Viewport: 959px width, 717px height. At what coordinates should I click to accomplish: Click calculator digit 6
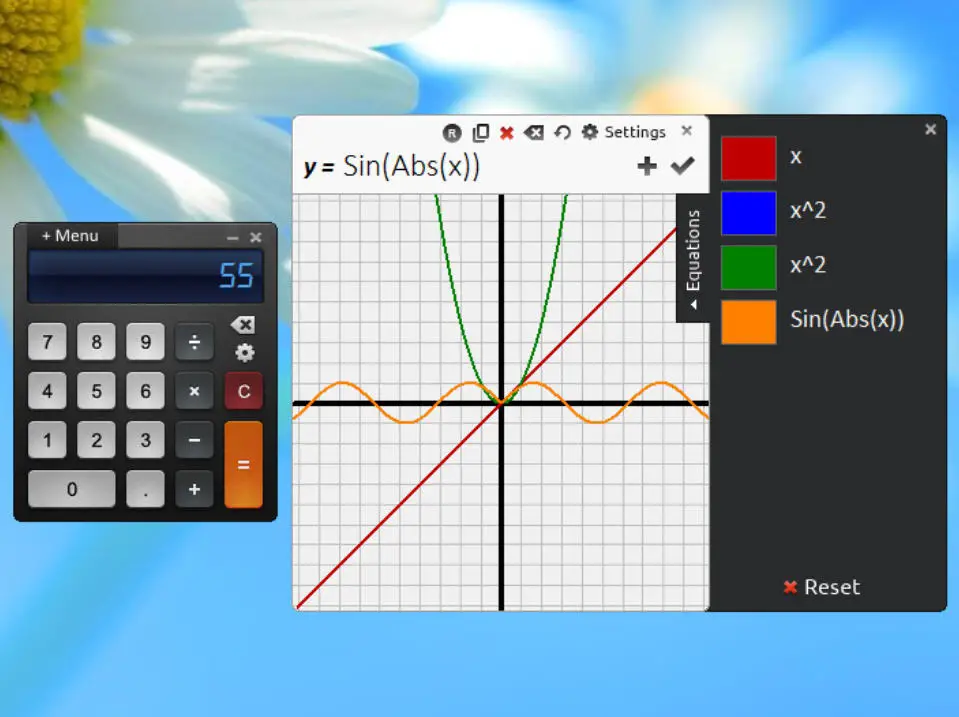[145, 391]
